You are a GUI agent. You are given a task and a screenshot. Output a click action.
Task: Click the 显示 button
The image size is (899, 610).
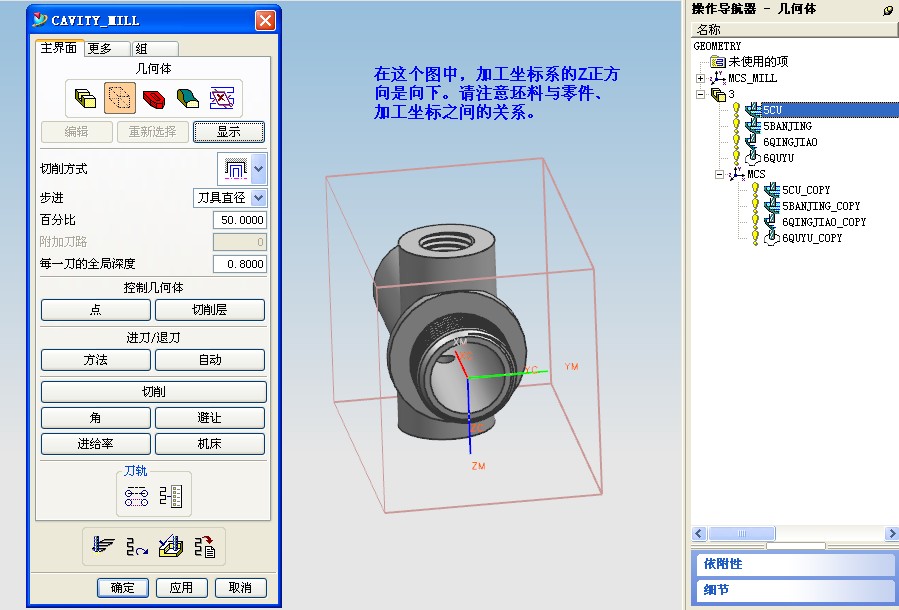[x=229, y=132]
